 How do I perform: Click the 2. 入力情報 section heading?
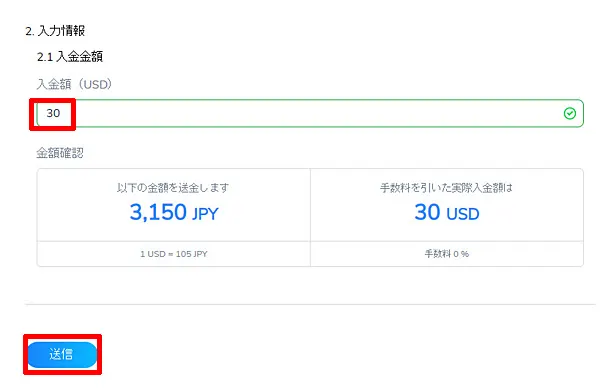[x=55, y=31]
